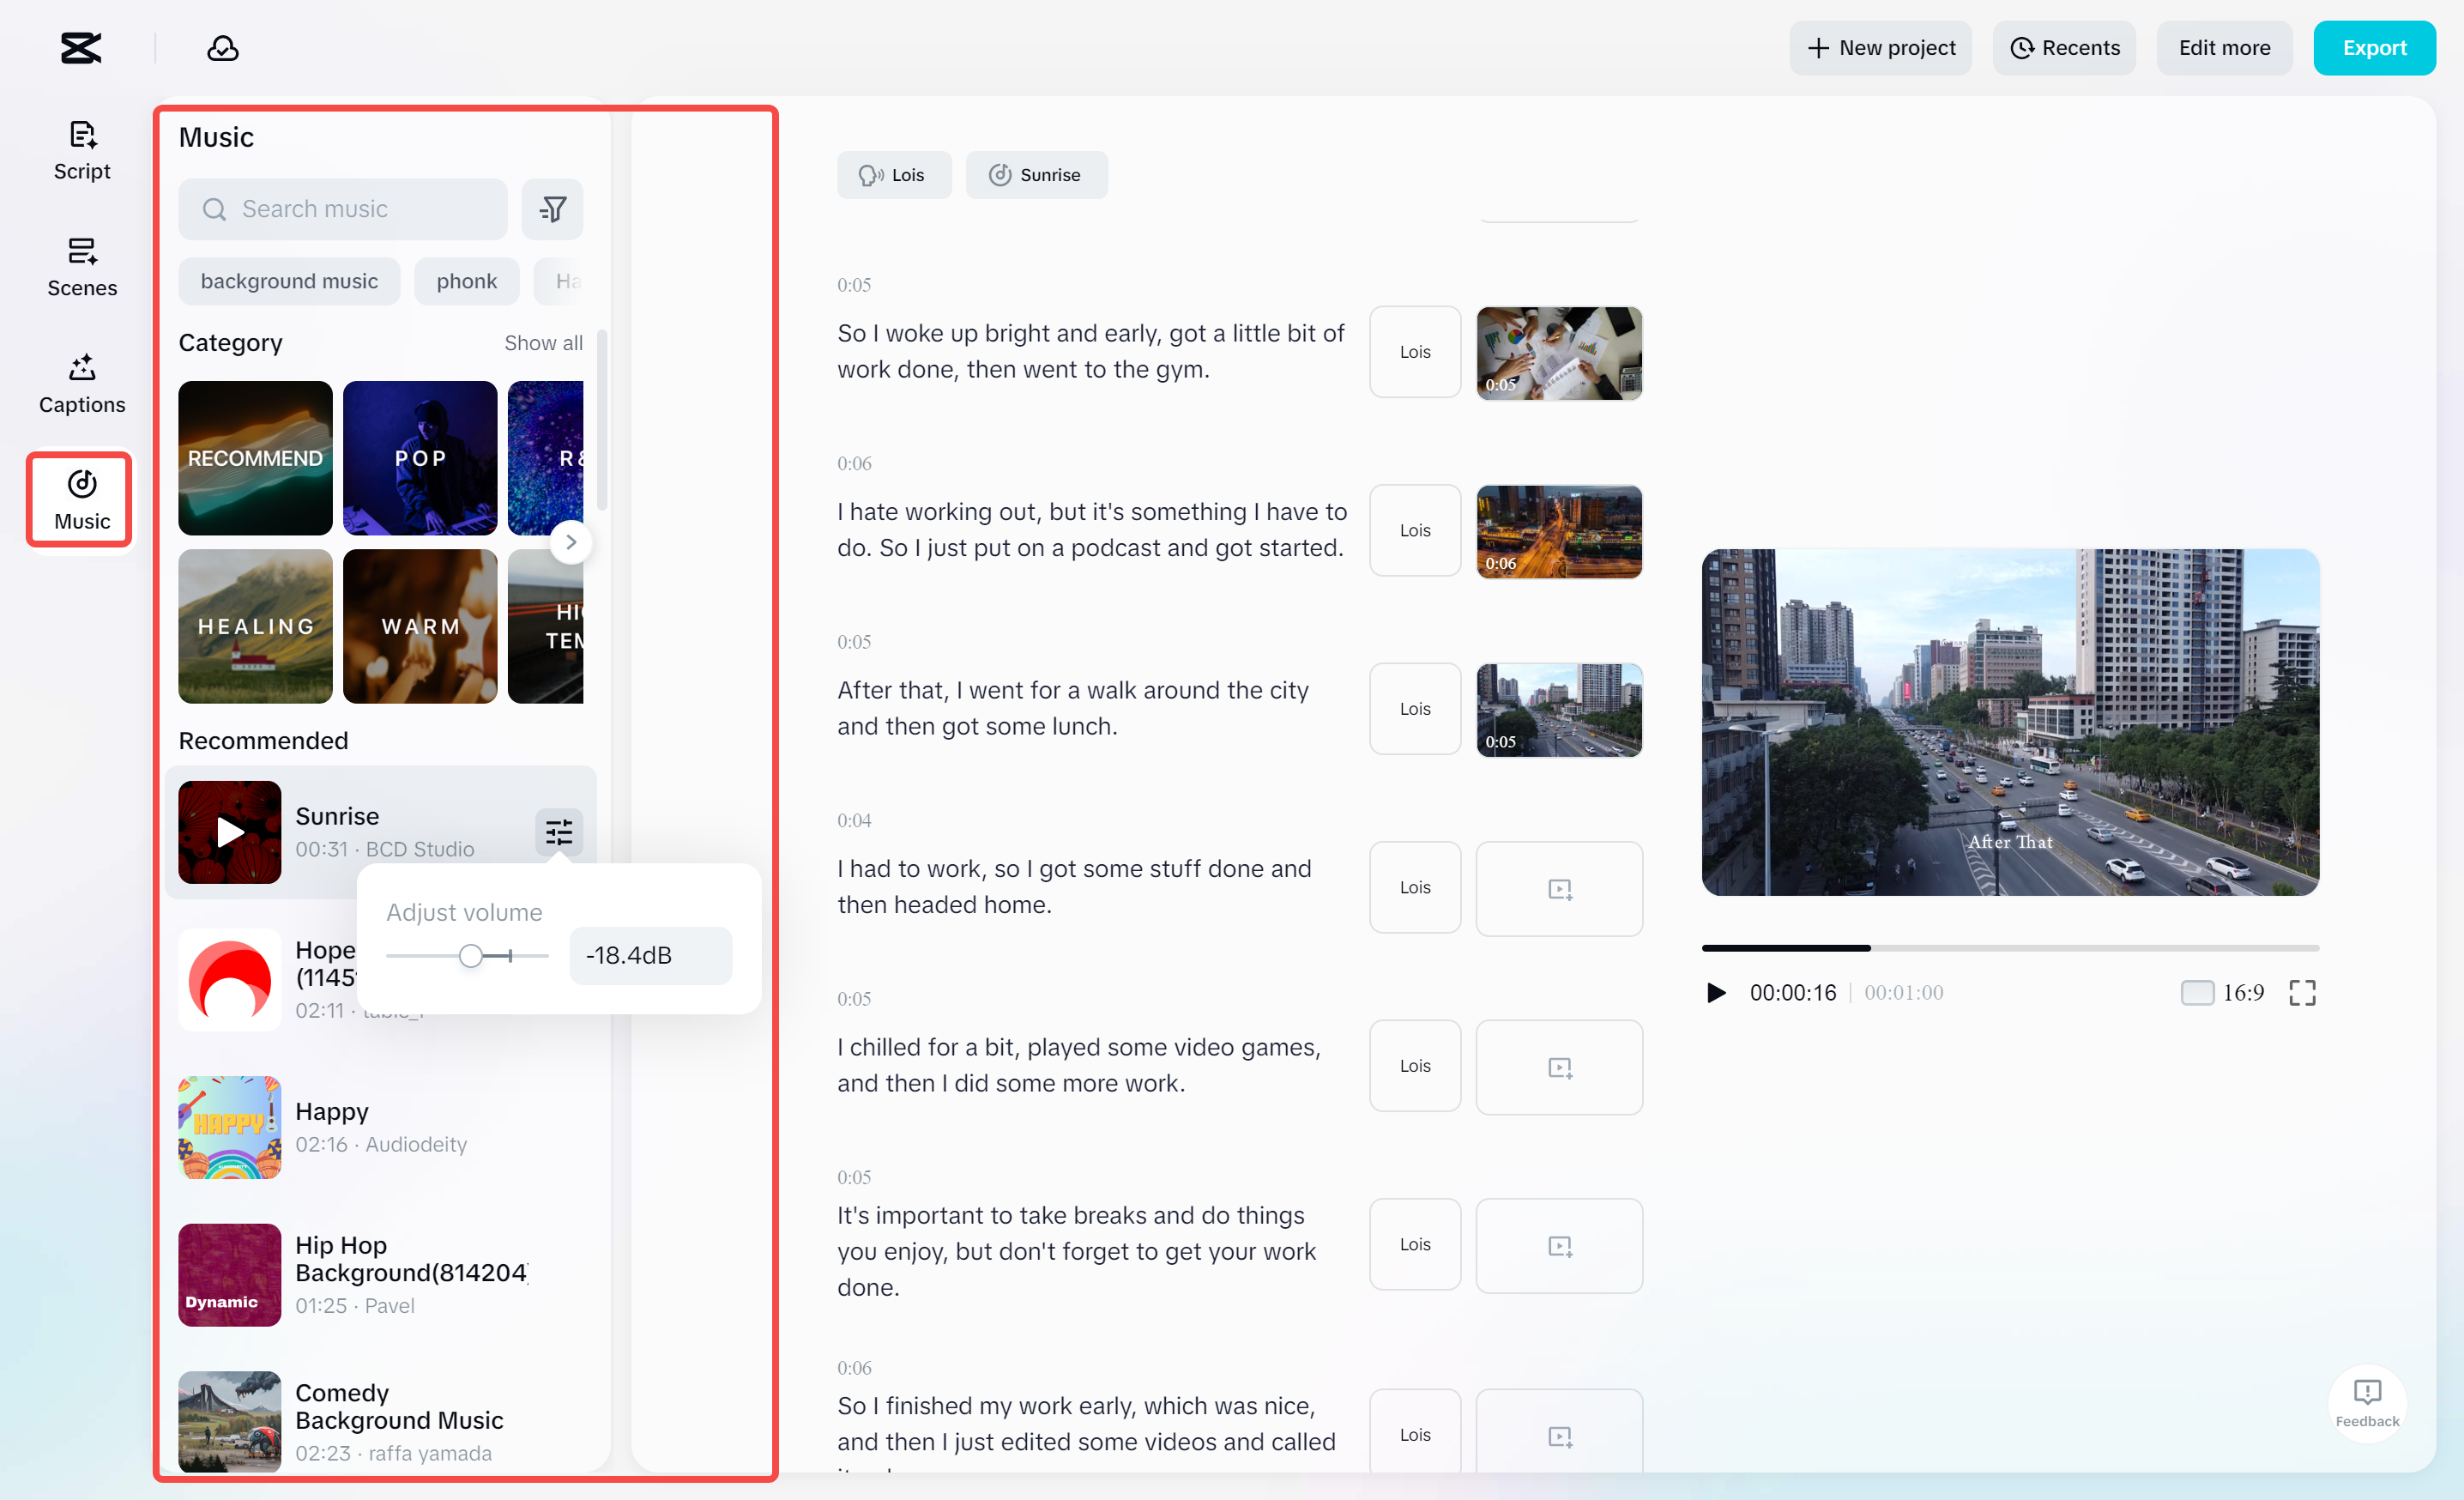Screen dimensions: 2464x1500
Task: Expand more music categories with the right chevron
Action: pos(571,541)
